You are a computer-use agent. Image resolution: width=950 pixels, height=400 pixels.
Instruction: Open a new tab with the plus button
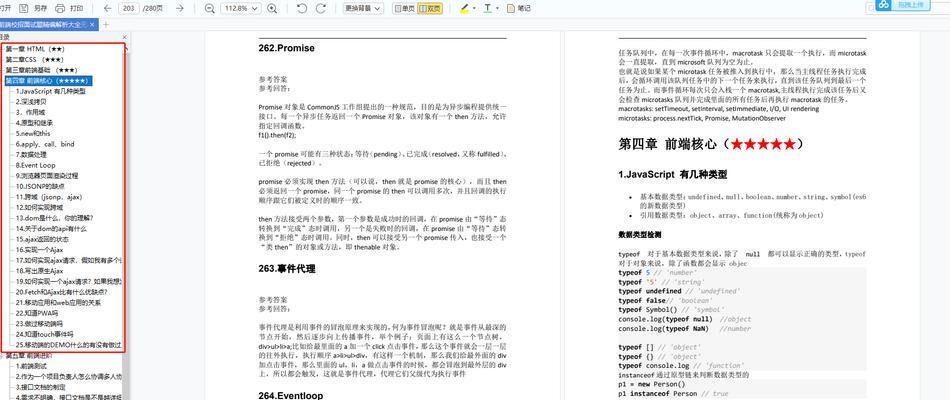[x=106, y=24]
